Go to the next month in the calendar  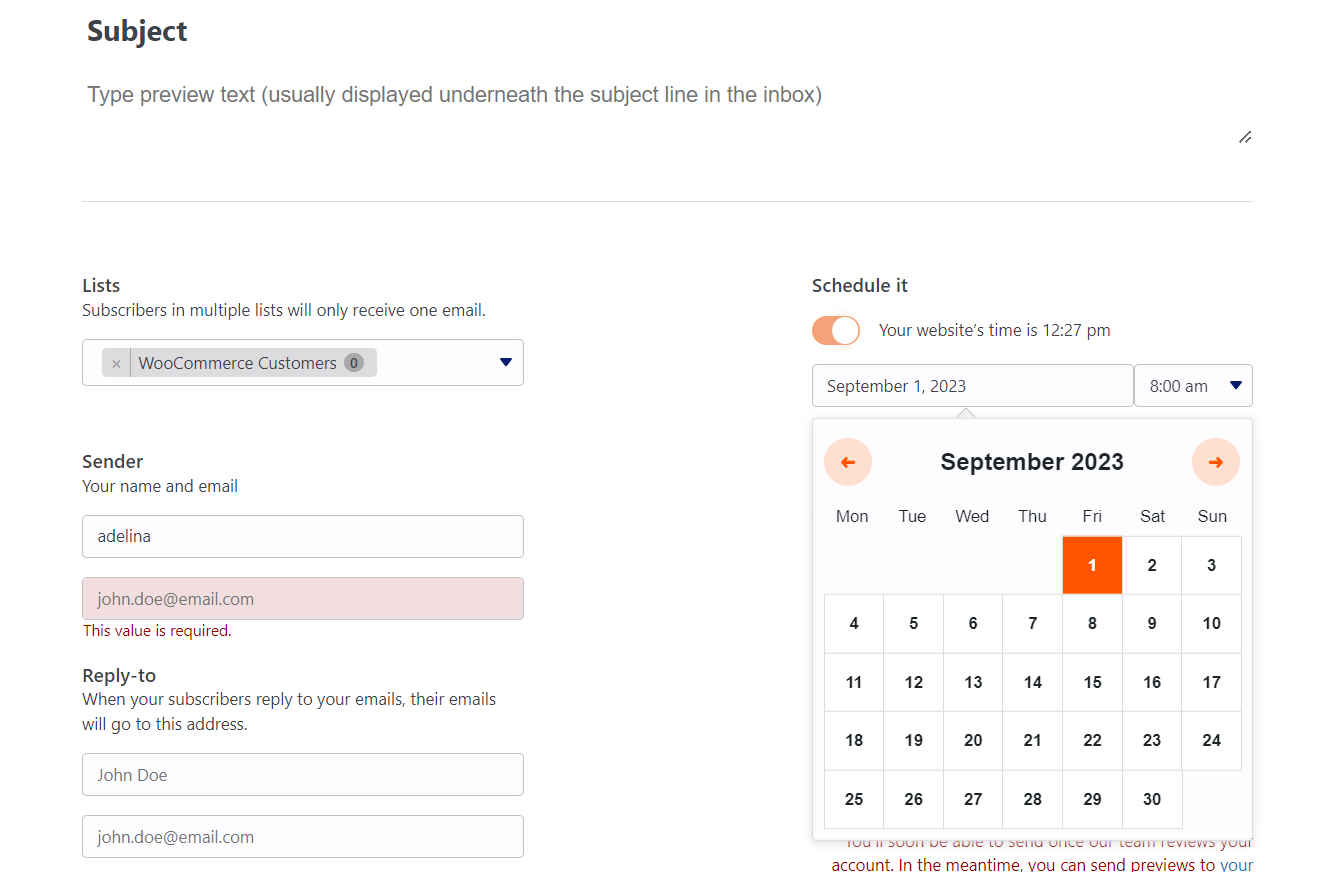1216,461
